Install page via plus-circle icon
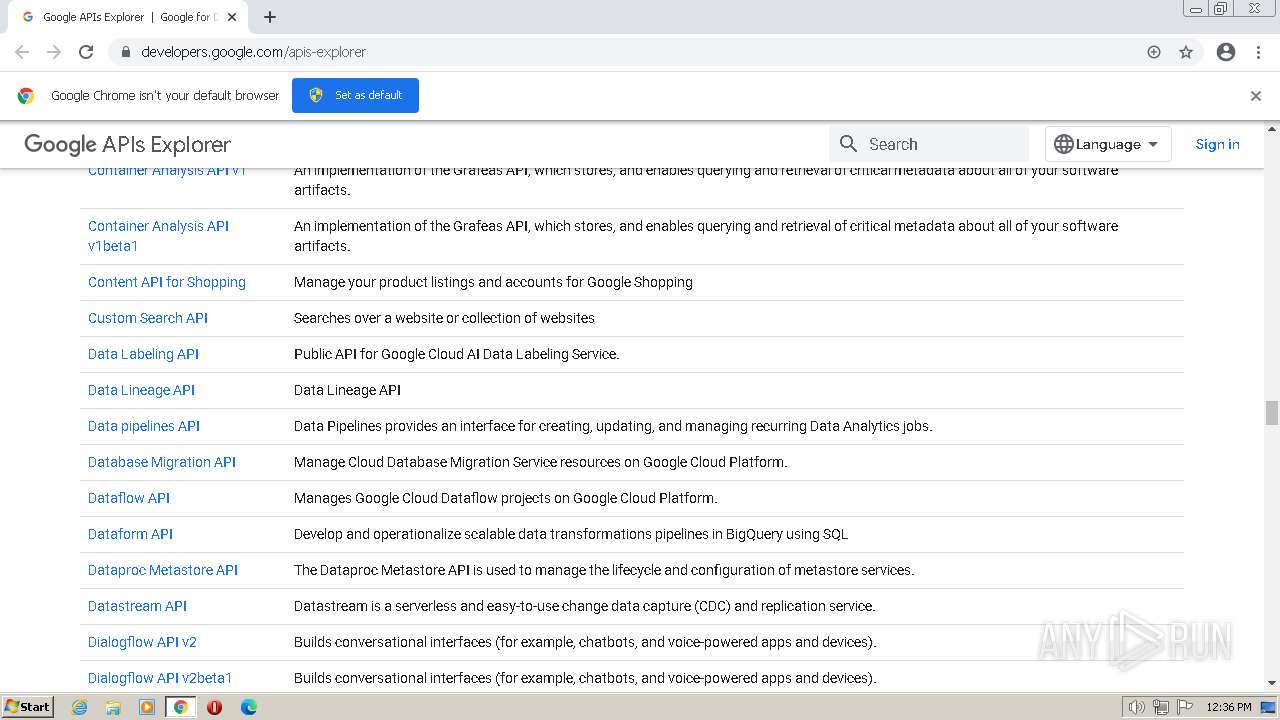 [1154, 52]
